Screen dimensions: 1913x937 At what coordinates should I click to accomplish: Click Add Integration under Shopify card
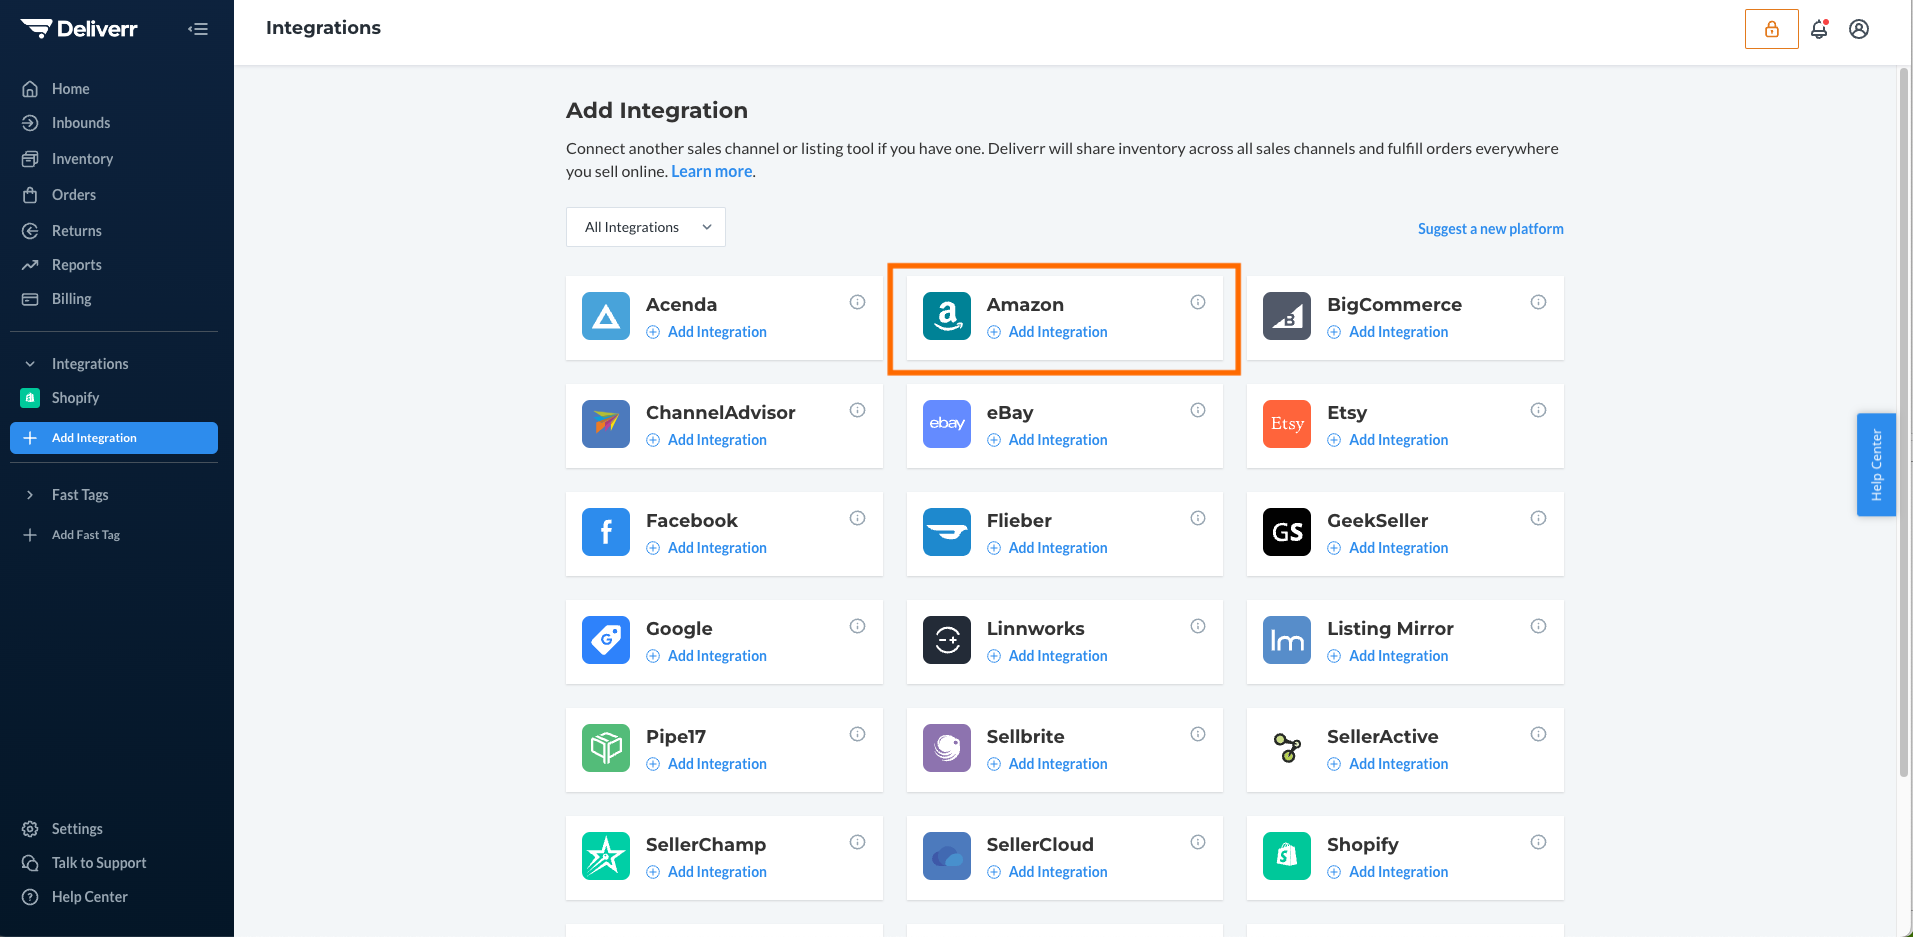click(1388, 872)
